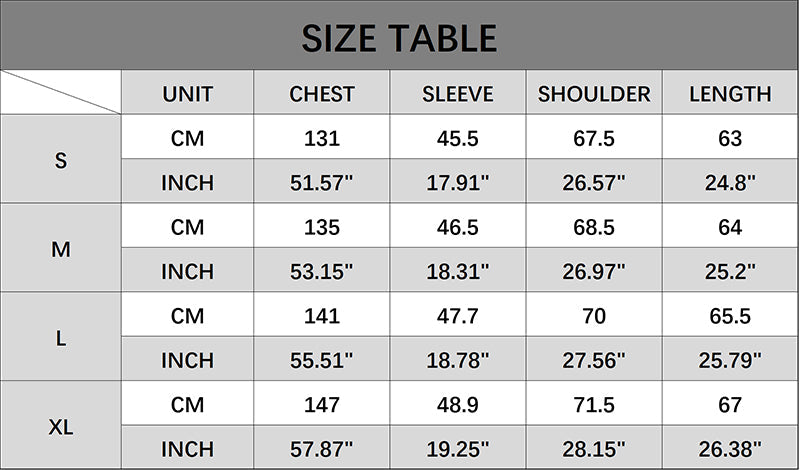The width and height of the screenshot is (800, 470).
Task: Select the 65.5 length value
Action: click(x=730, y=316)
